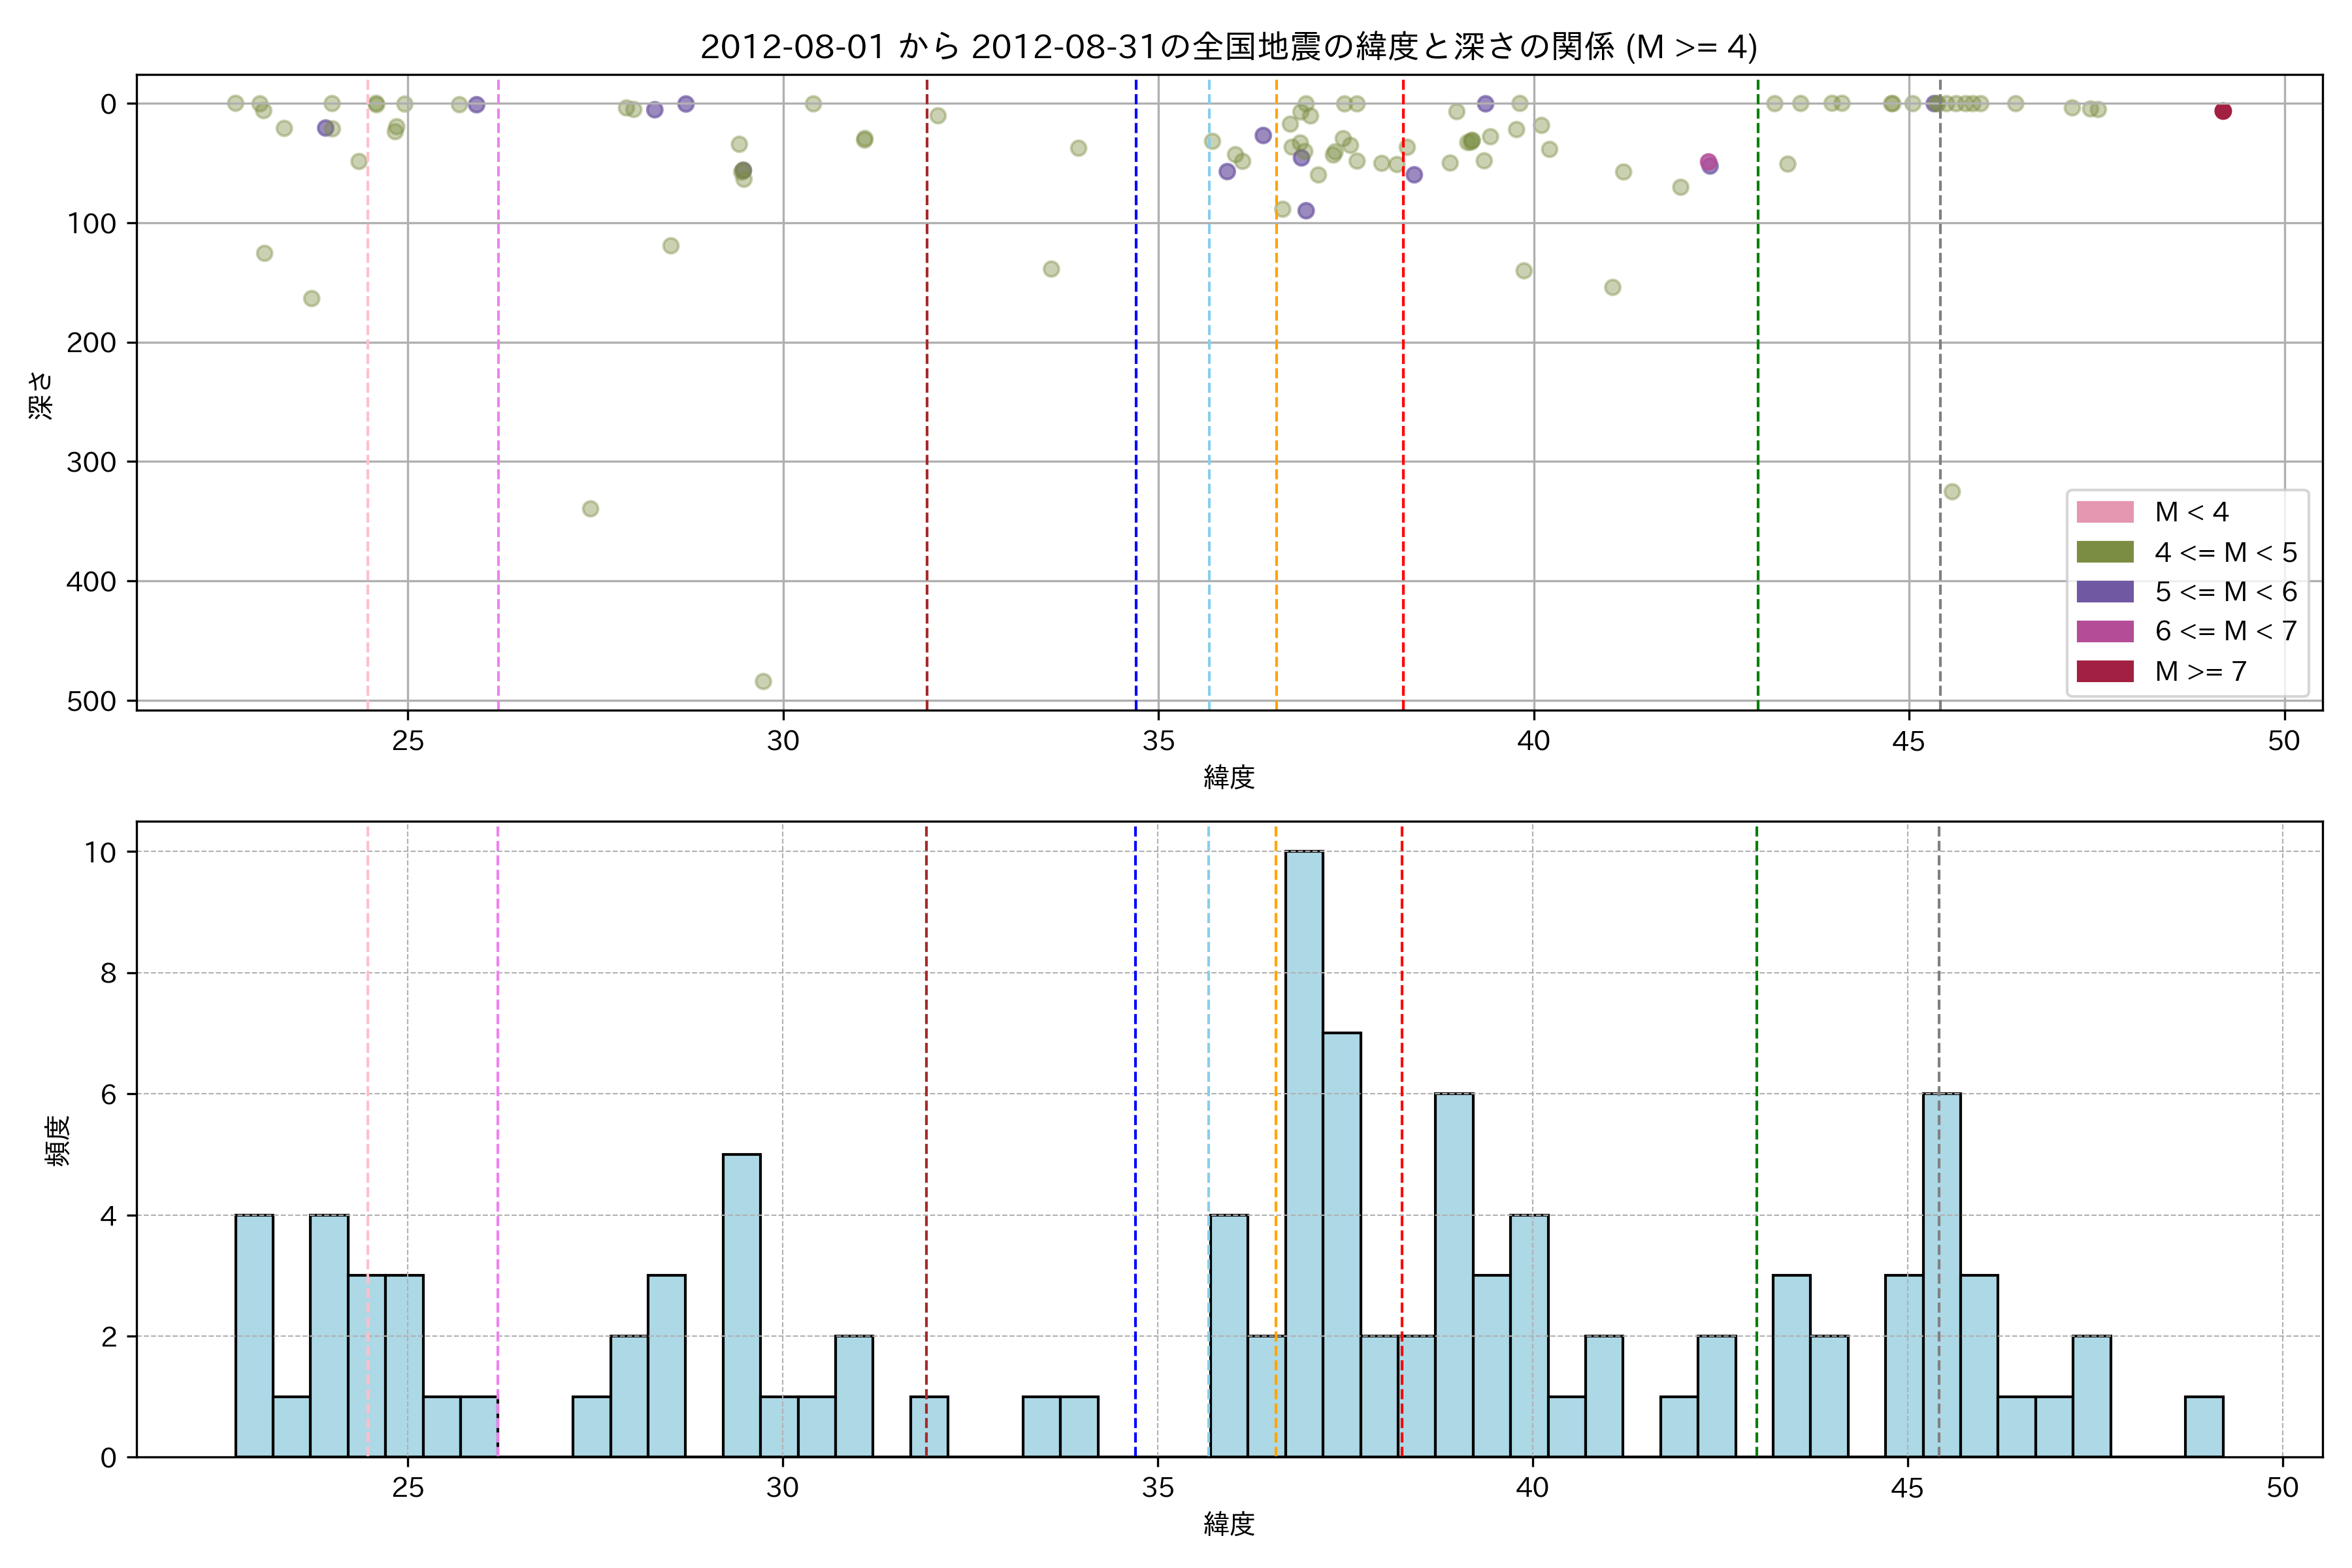
Task: Click the 頻度 y-axis label
Action: point(58,1140)
